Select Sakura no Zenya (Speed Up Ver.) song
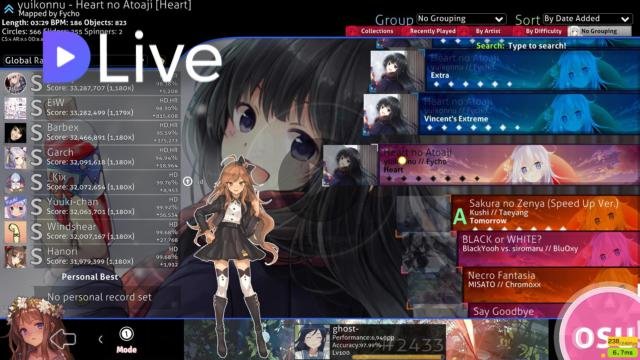Image resolution: width=640 pixels, height=360 pixels. pos(545,212)
